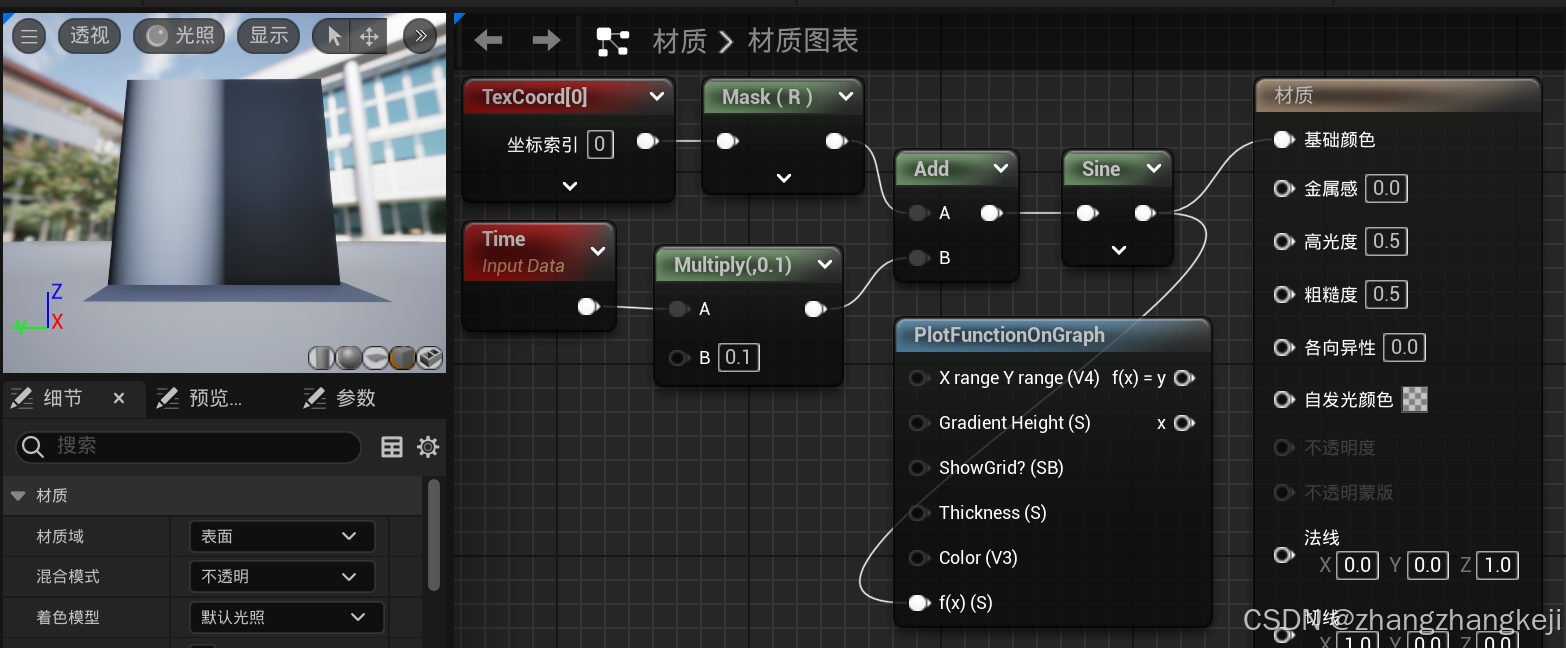
Task: Click the Add node A input pin
Action: 918,213
